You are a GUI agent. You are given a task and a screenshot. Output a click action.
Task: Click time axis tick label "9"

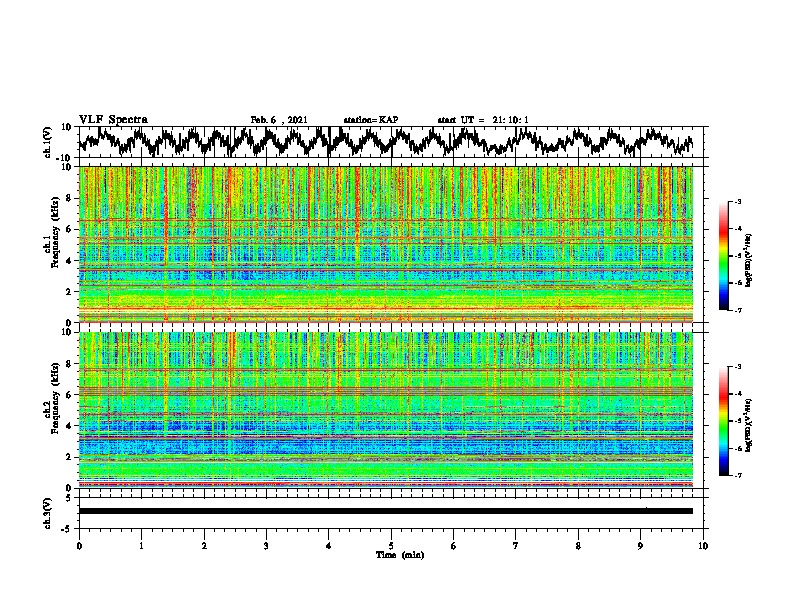(640, 546)
